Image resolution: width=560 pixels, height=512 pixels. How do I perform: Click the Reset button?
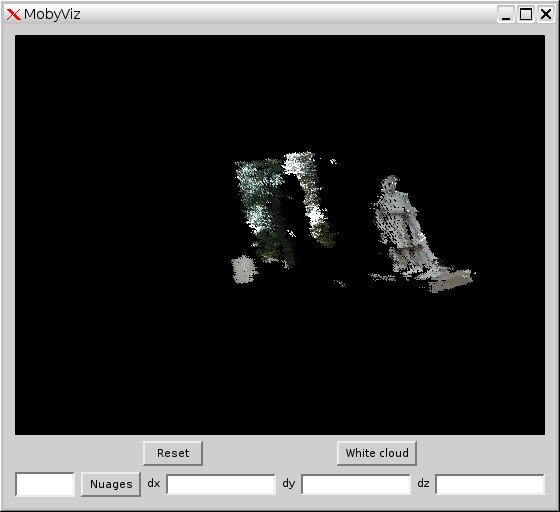tap(173, 453)
